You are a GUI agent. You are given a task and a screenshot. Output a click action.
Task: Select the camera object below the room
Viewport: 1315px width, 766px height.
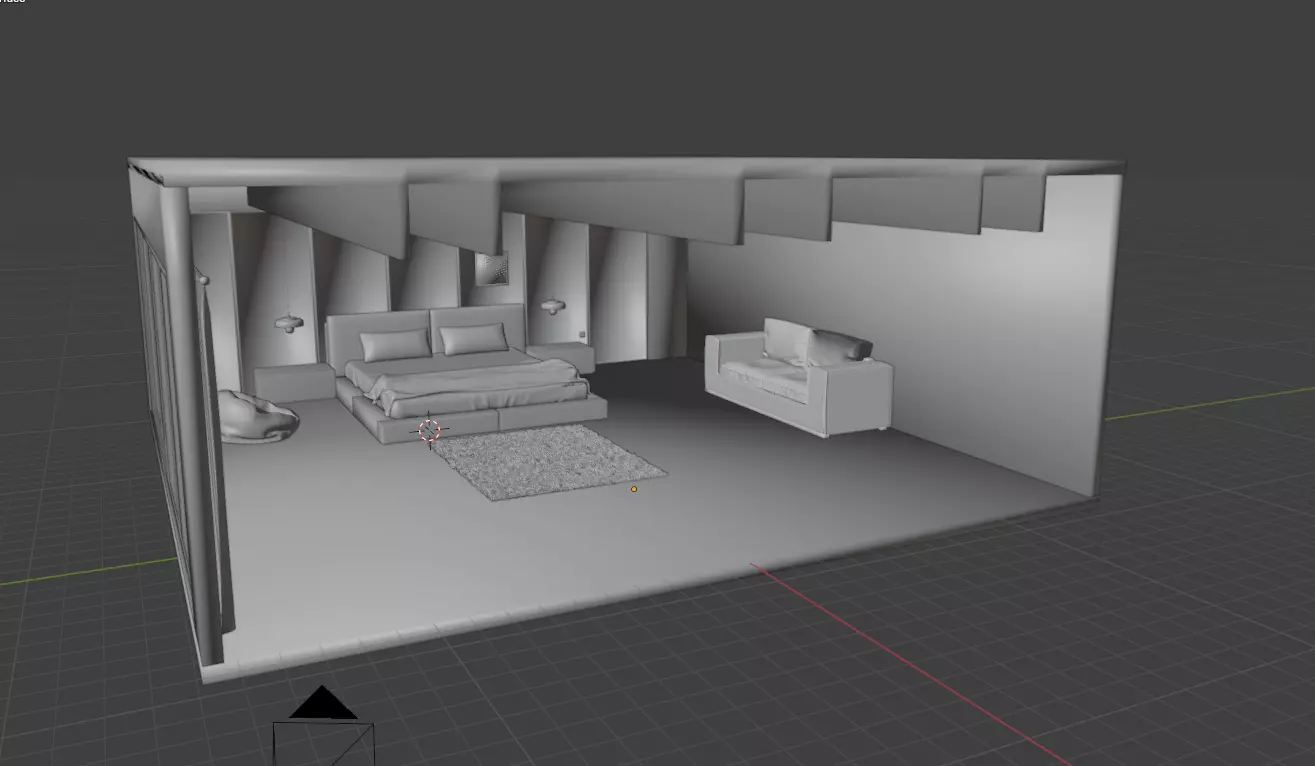(323, 727)
